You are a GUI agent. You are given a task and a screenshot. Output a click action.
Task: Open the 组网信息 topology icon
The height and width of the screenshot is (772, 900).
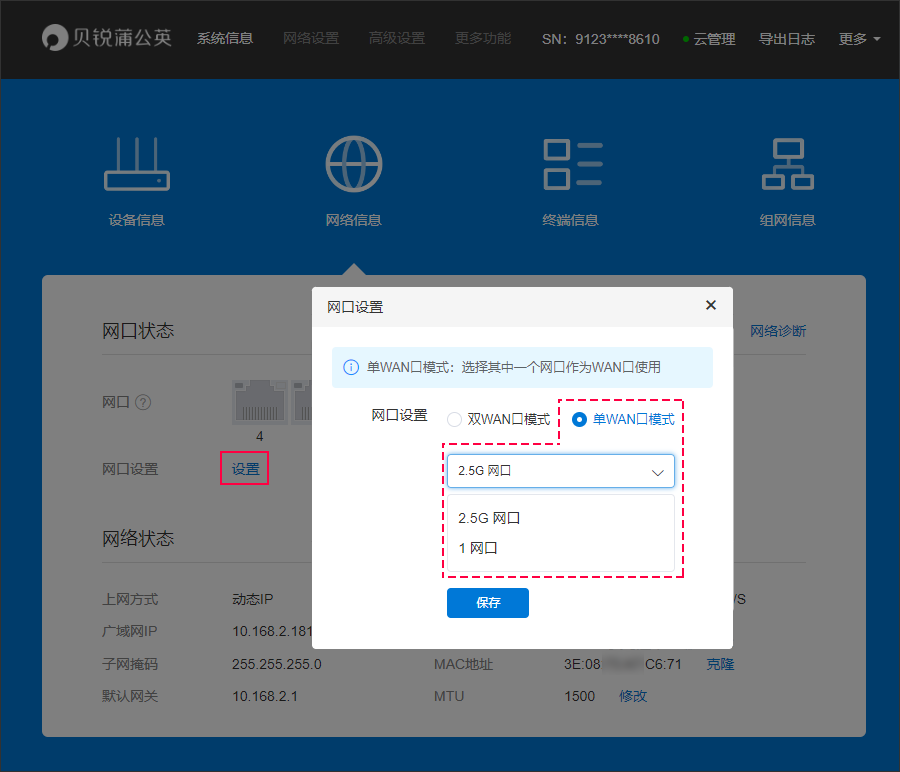coord(788,164)
